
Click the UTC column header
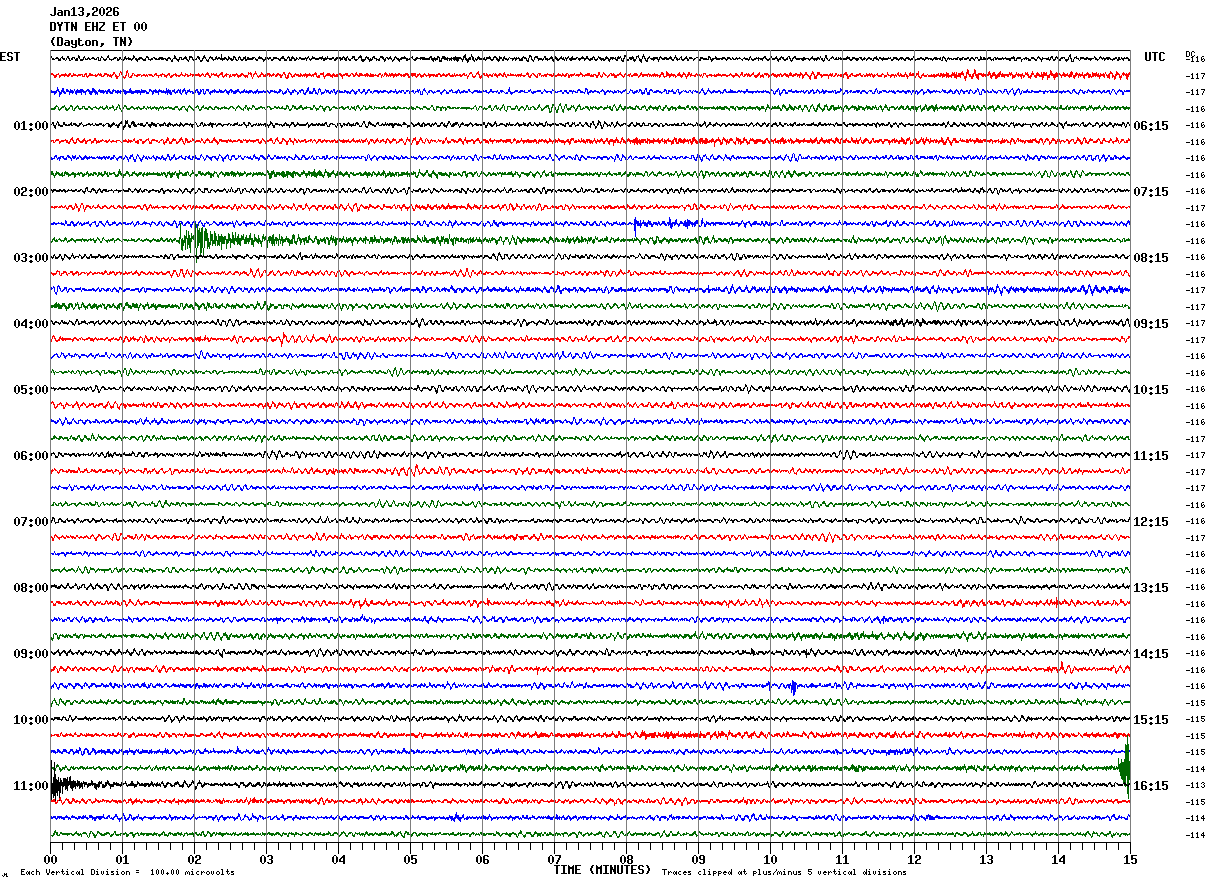click(x=1155, y=57)
